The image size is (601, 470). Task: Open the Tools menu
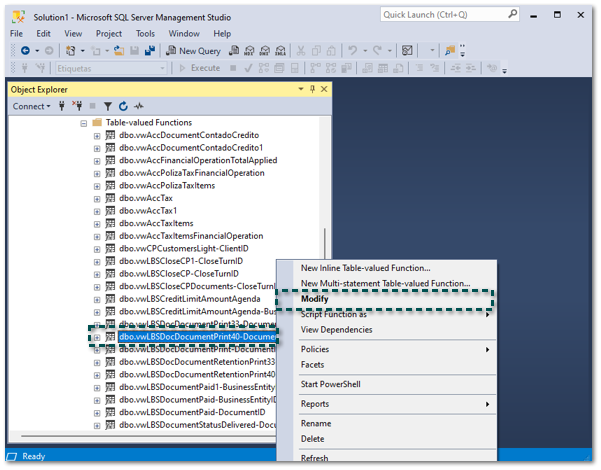pos(145,34)
